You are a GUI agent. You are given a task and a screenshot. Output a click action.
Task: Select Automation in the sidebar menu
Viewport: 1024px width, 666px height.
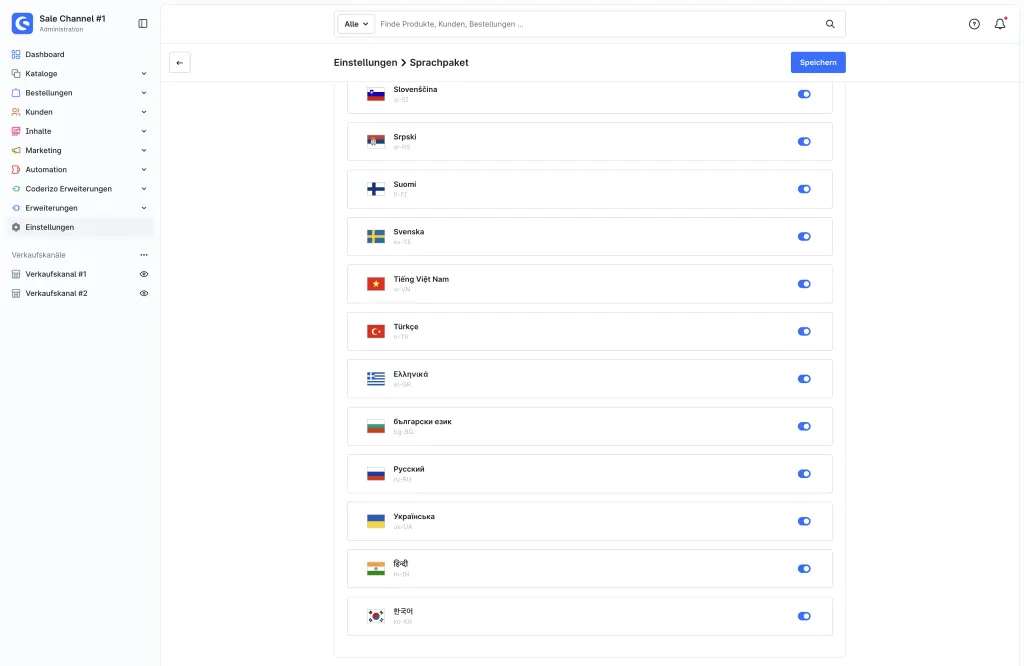click(x=46, y=170)
